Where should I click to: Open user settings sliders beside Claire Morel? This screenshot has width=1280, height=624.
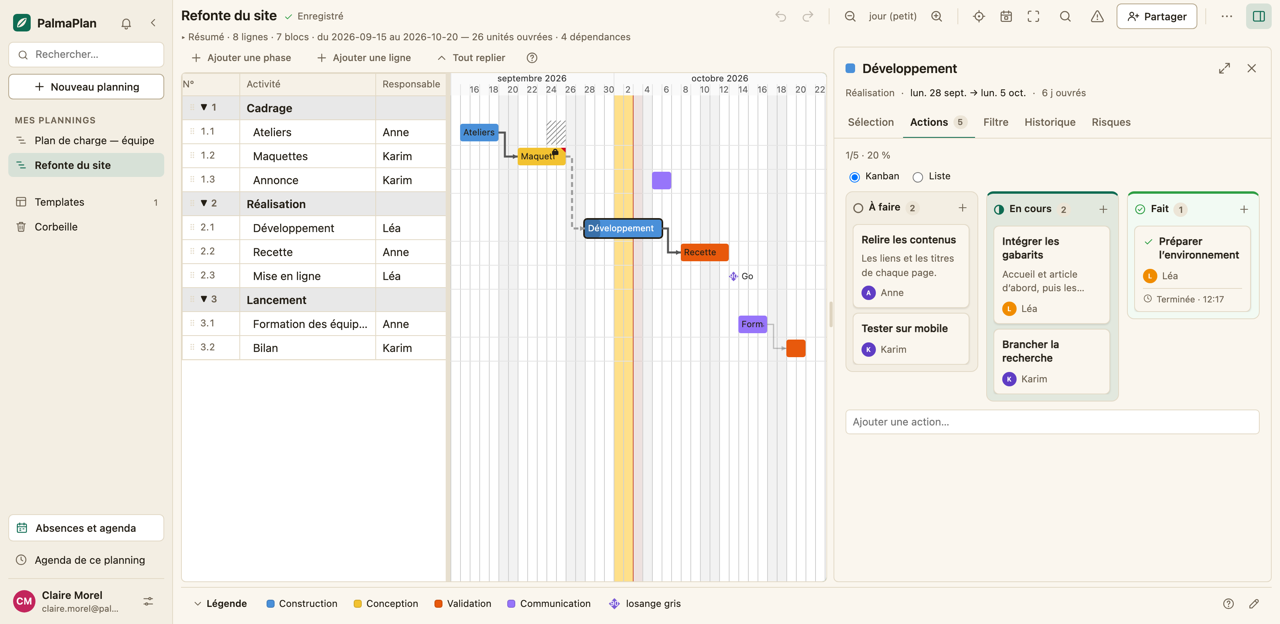pos(148,601)
